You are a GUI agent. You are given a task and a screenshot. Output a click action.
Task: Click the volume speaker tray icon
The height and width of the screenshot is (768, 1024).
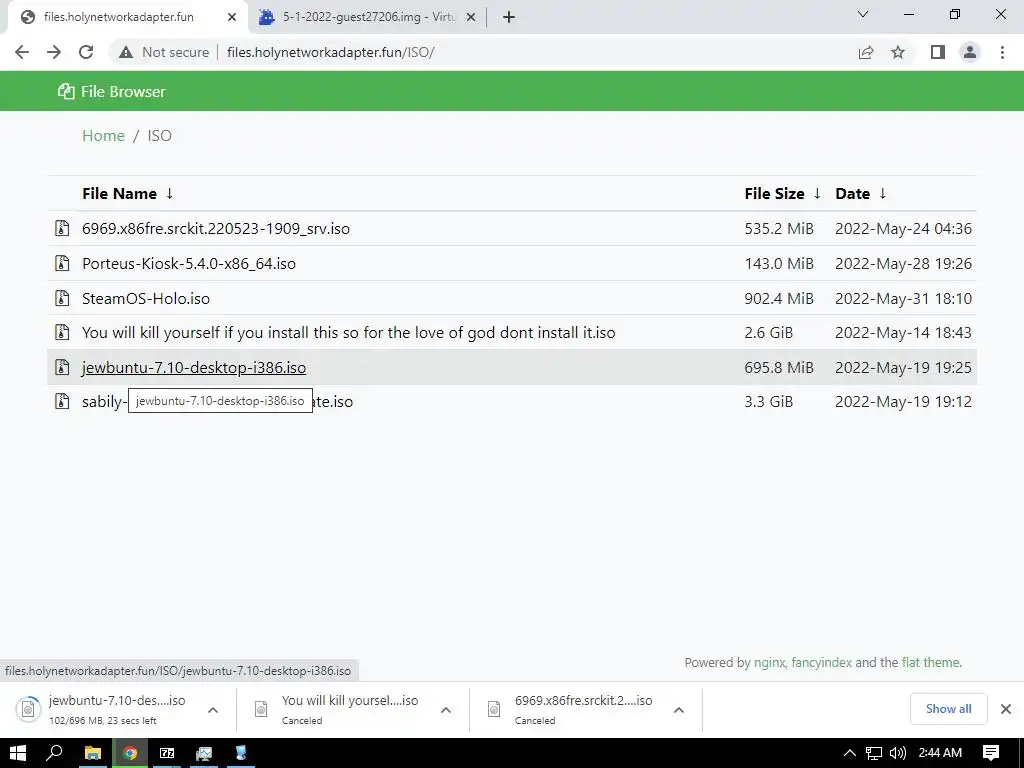[x=898, y=753]
